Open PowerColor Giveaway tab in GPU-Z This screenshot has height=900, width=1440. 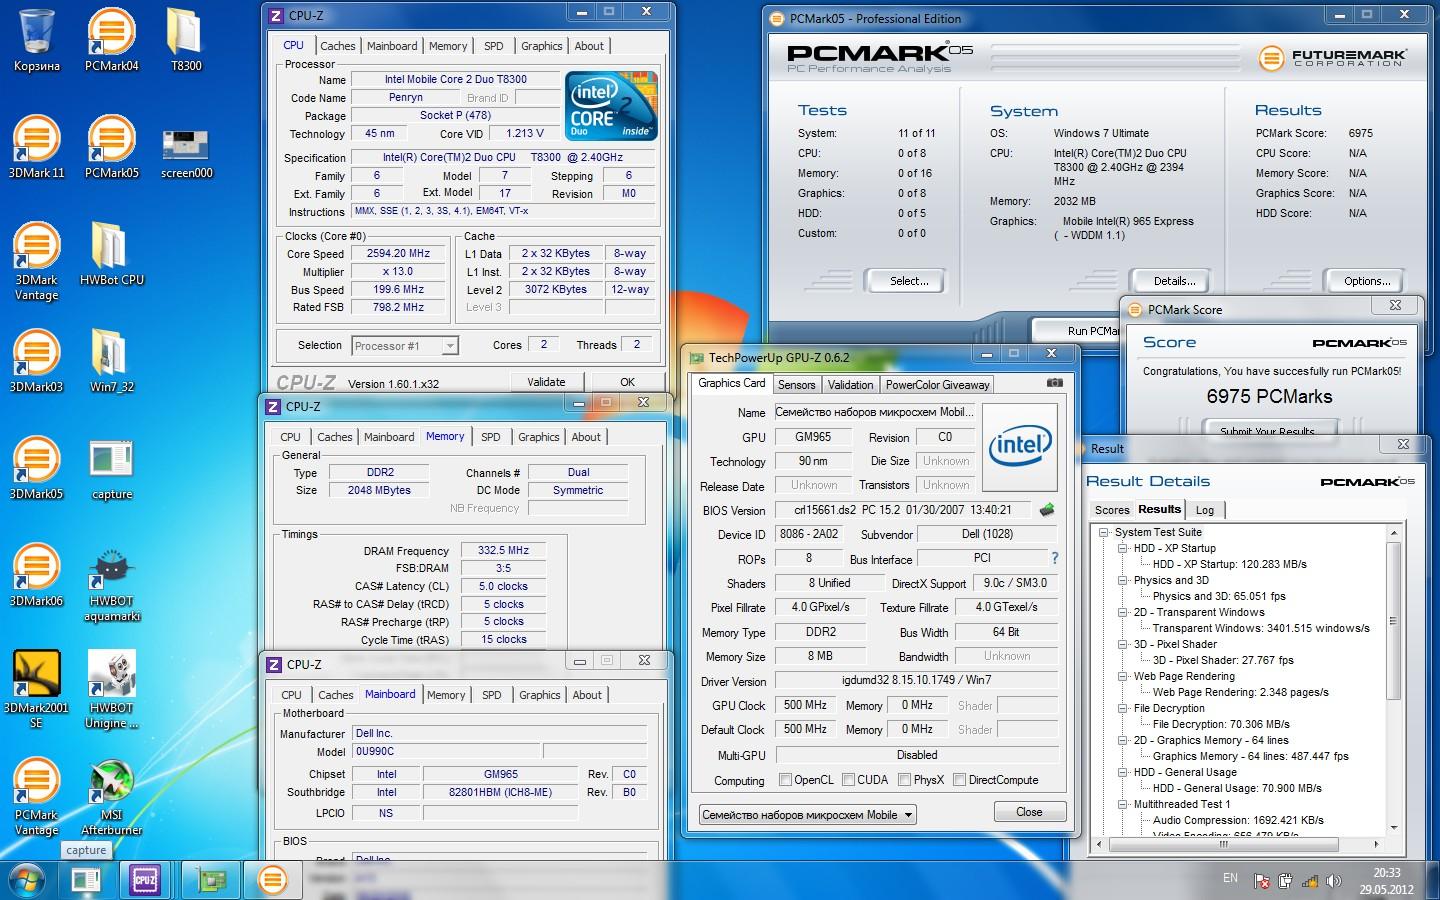937,384
